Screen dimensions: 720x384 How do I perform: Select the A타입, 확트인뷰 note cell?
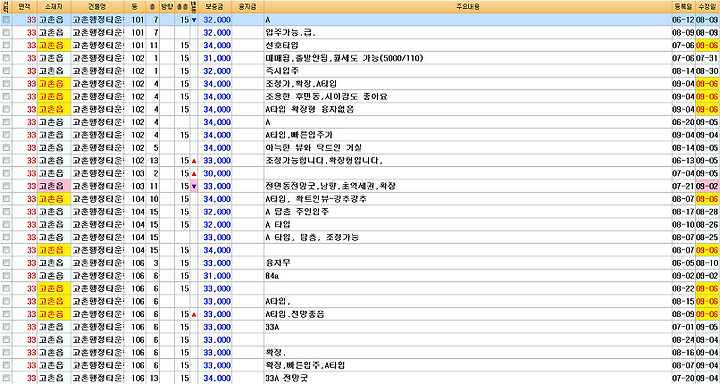coord(316,199)
